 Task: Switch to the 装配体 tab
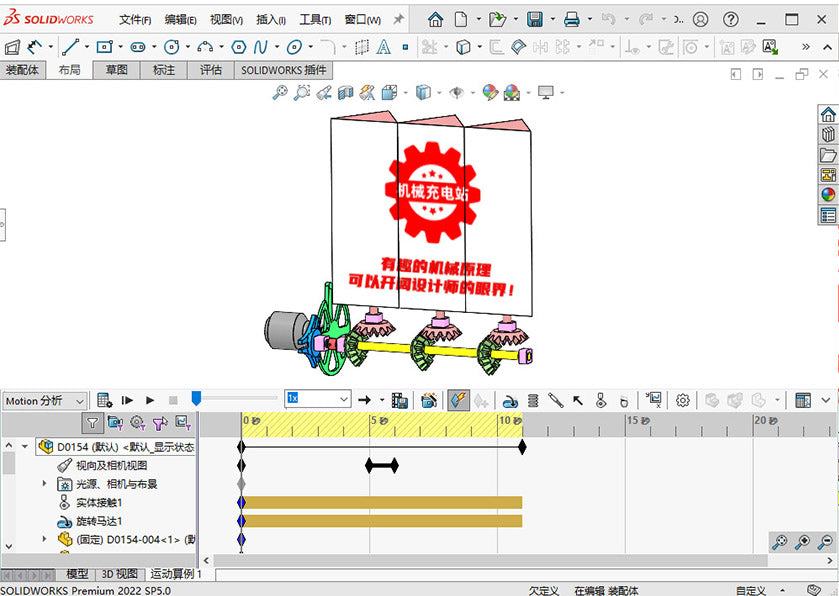click(x=22, y=70)
